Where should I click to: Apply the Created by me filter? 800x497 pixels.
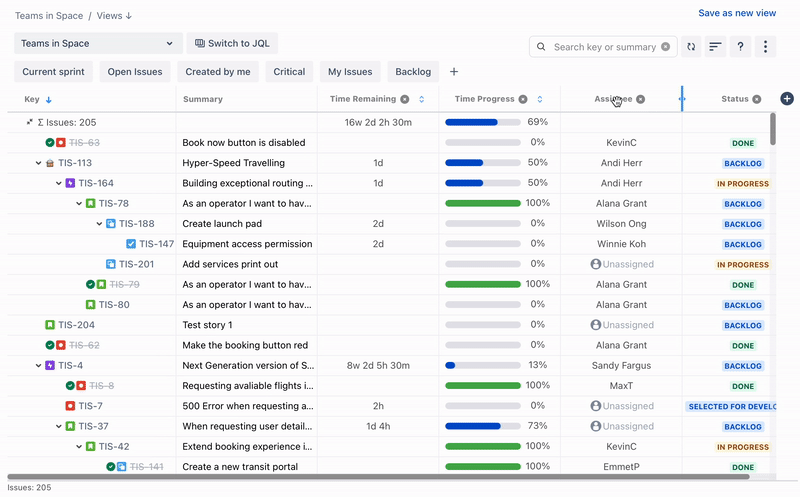click(218, 71)
